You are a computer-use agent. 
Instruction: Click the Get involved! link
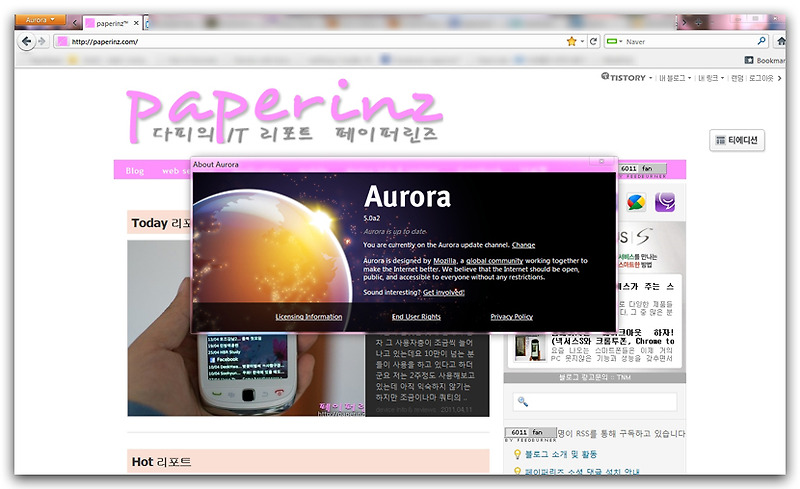(x=443, y=292)
